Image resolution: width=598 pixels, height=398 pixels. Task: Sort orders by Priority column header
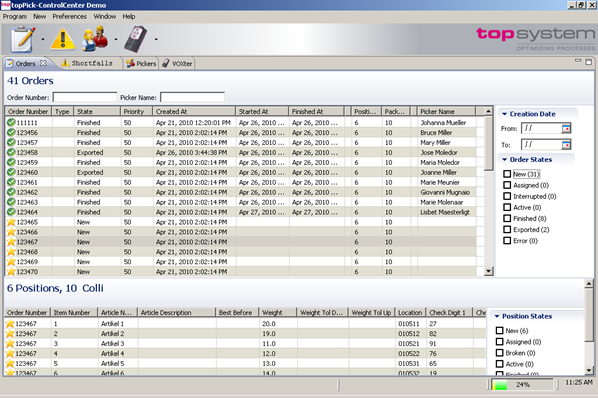tap(136, 111)
